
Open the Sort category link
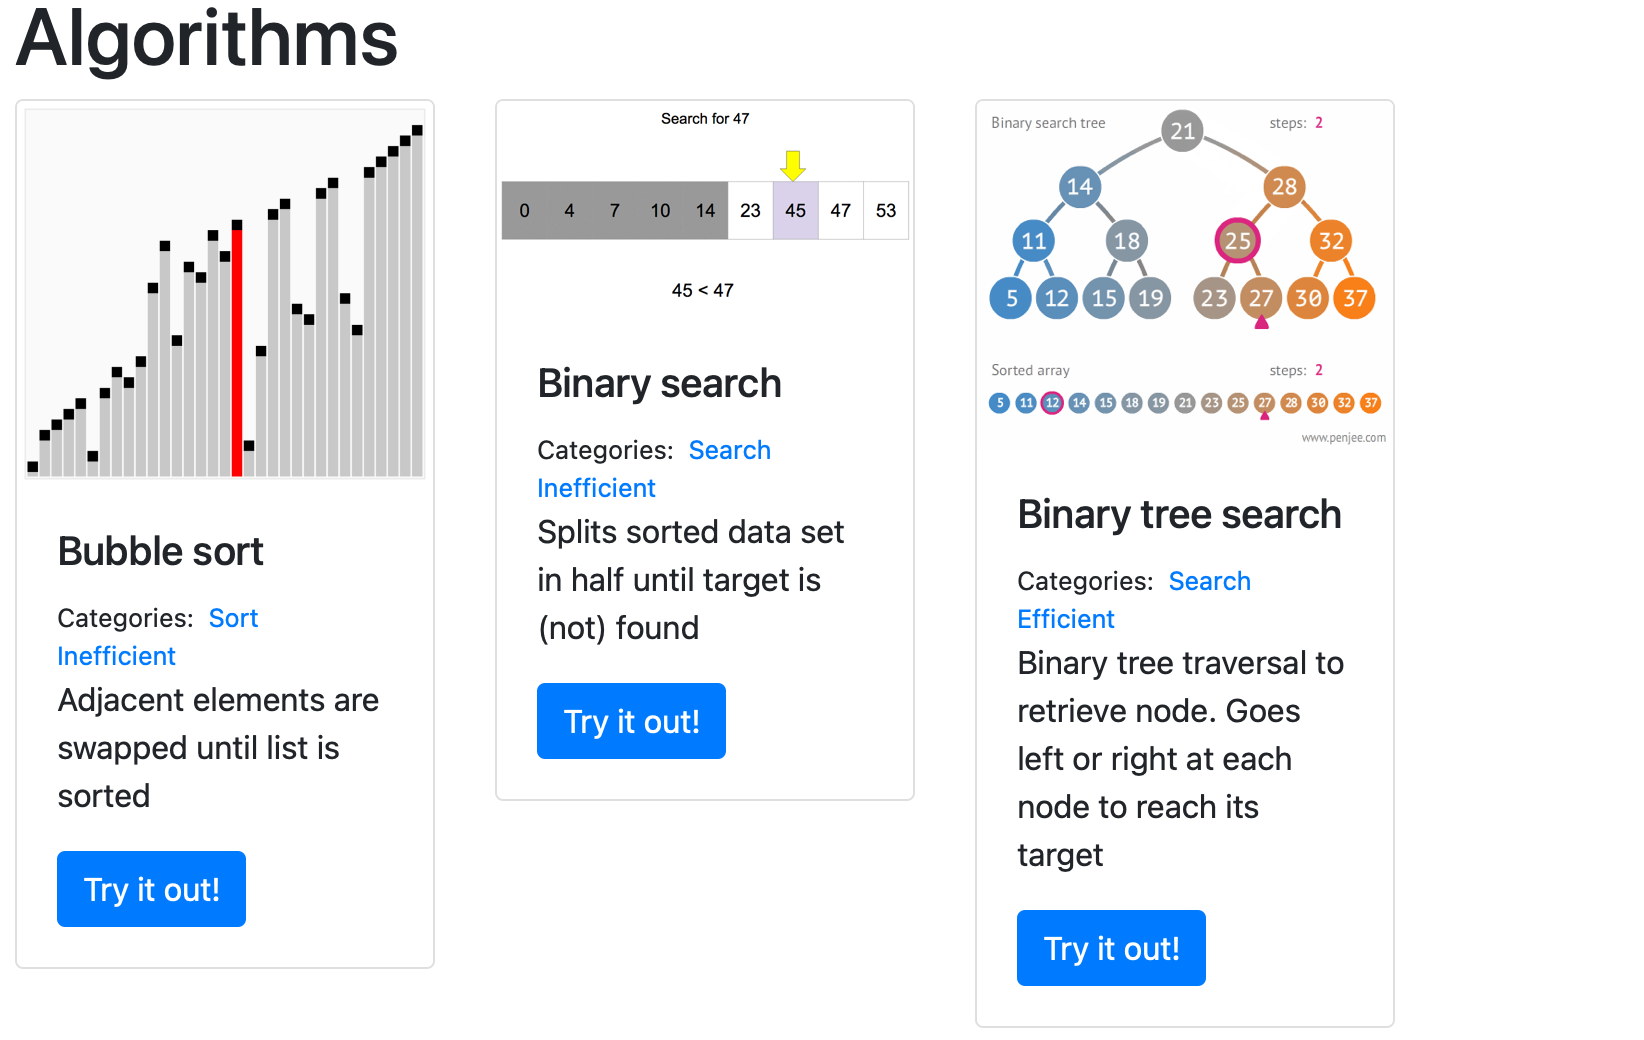(x=233, y=618)
